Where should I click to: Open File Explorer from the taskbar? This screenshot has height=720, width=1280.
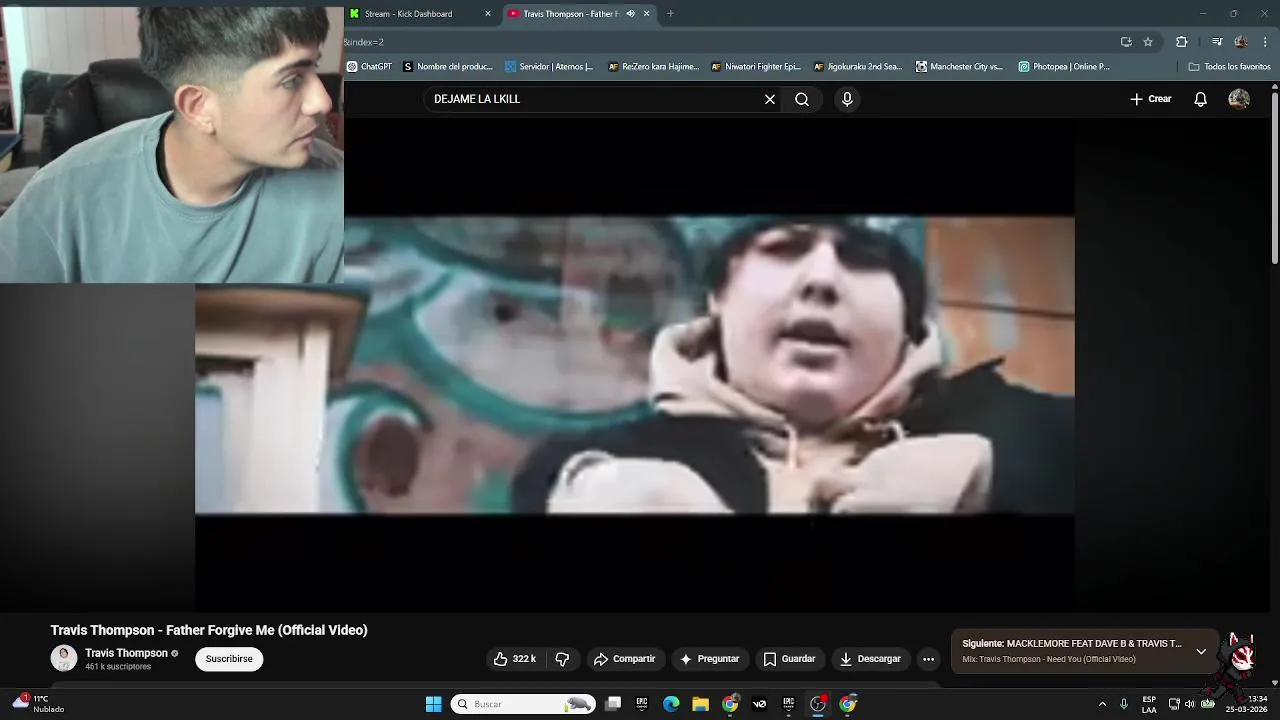[x=700, y=704]
